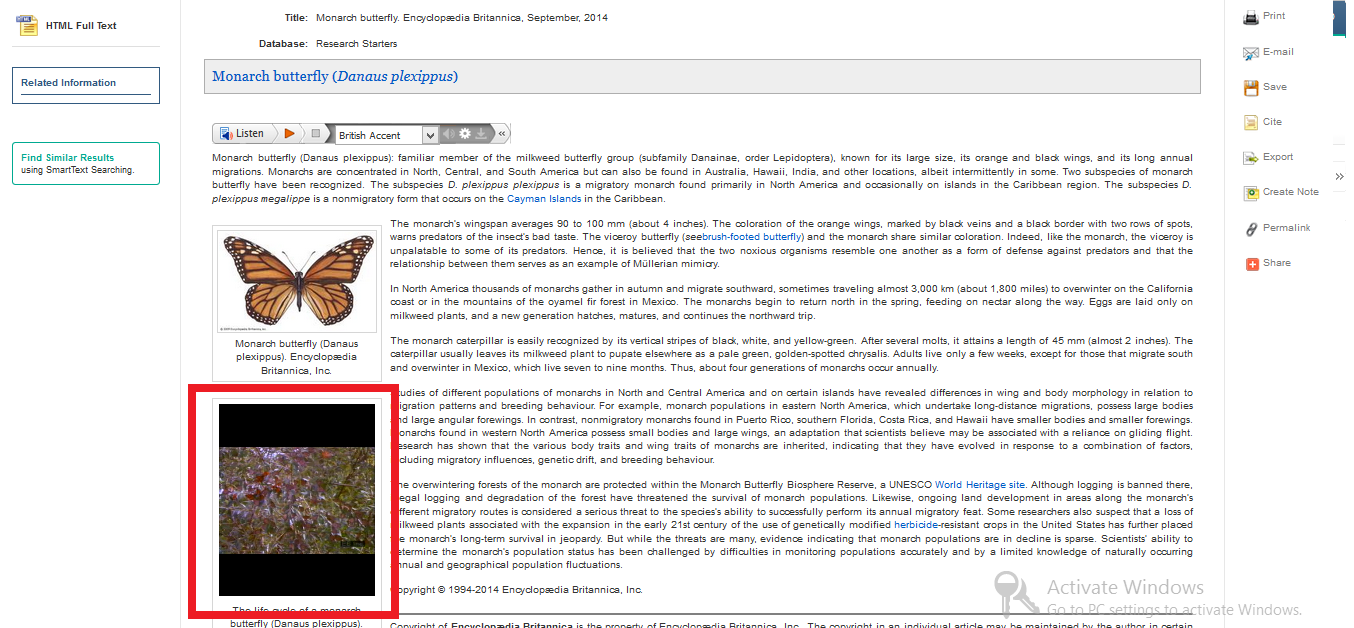Click the Research Starters database value
1354x628 pixels.
pos(356,44)
